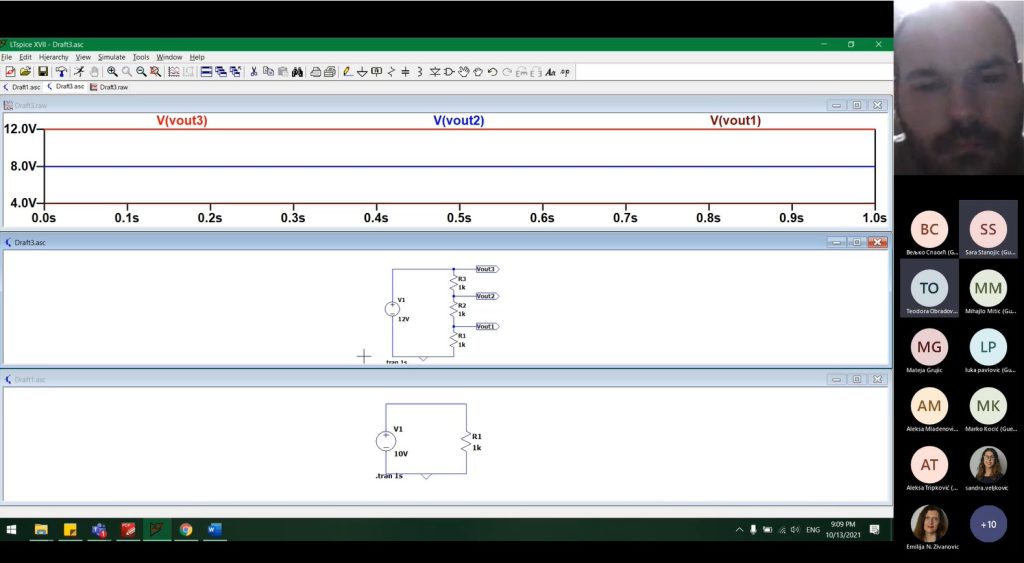Click the Cut scissors icon
The width and height of the screenshot is (1024, 563).
pyautogui.click(x=253, y=72)
